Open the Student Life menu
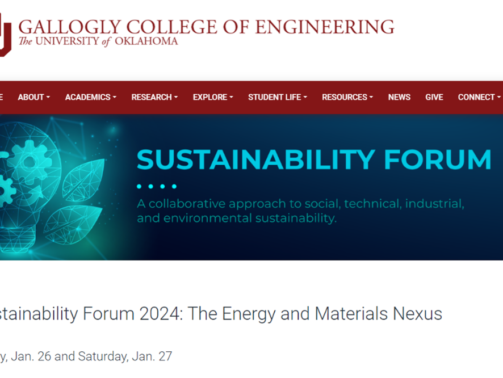This screenshot has width=503, height=378. [277, 97]
